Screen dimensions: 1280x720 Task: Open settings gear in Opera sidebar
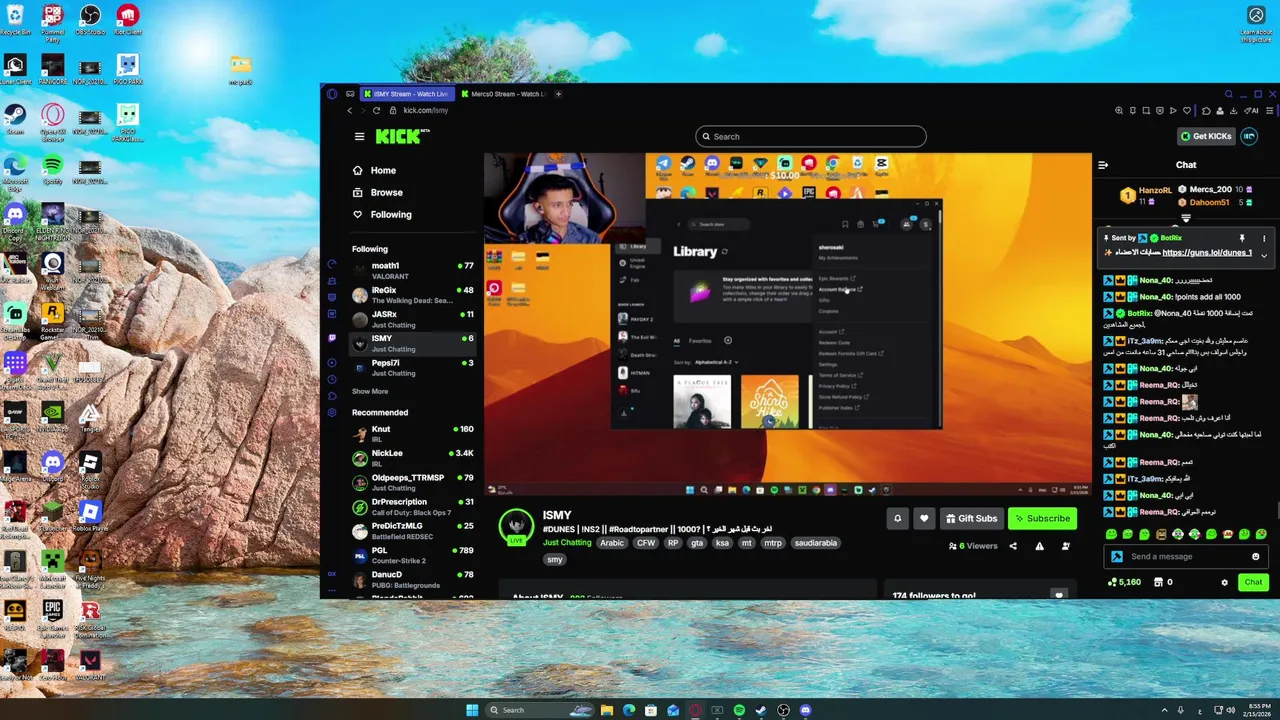(332, 412)
